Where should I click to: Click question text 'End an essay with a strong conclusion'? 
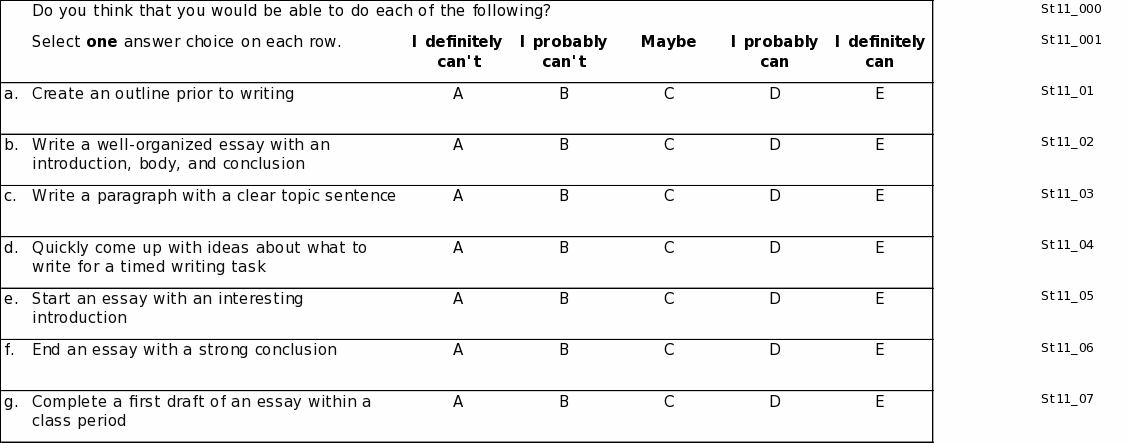pos(184,350)
